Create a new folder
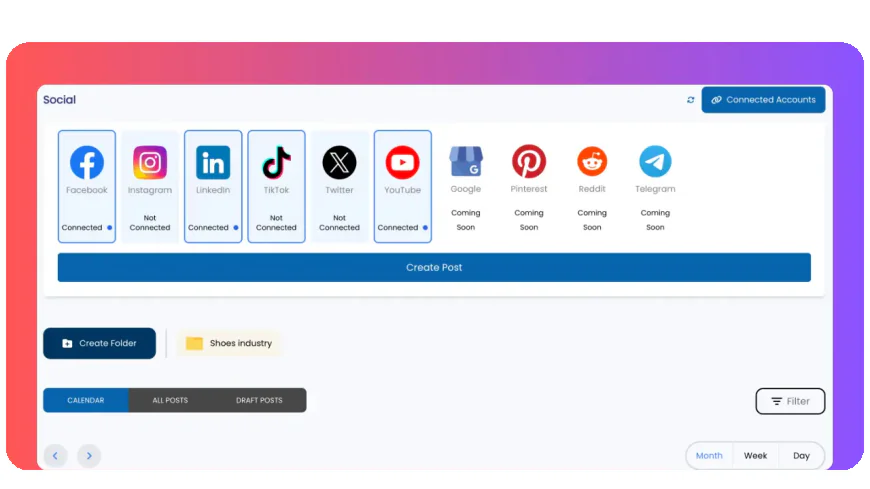The width and height of the screenshot is (870, 489). (99, 343)
